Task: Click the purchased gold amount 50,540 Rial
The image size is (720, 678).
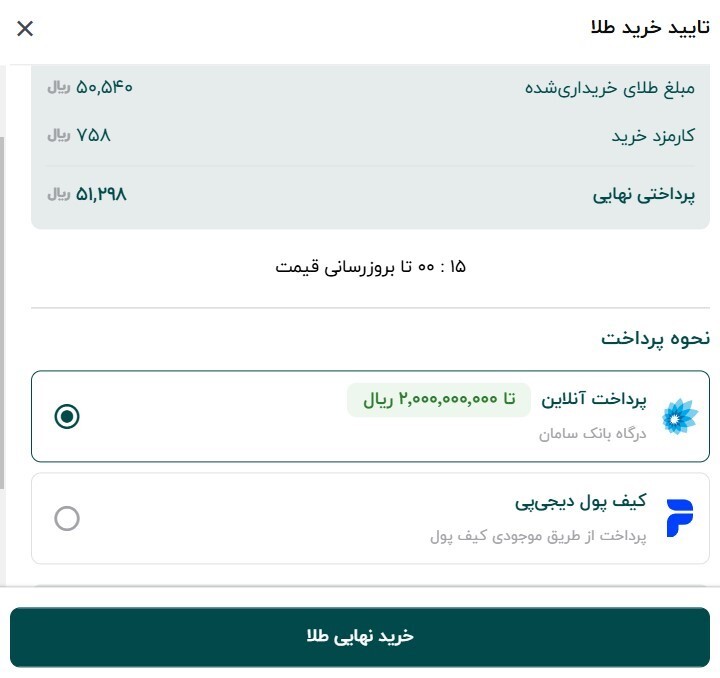Action: pos(90,87)
